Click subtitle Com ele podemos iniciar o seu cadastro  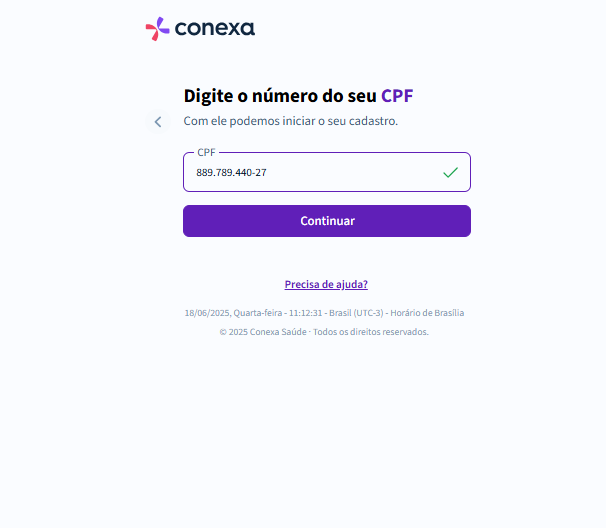click(291, 121)
